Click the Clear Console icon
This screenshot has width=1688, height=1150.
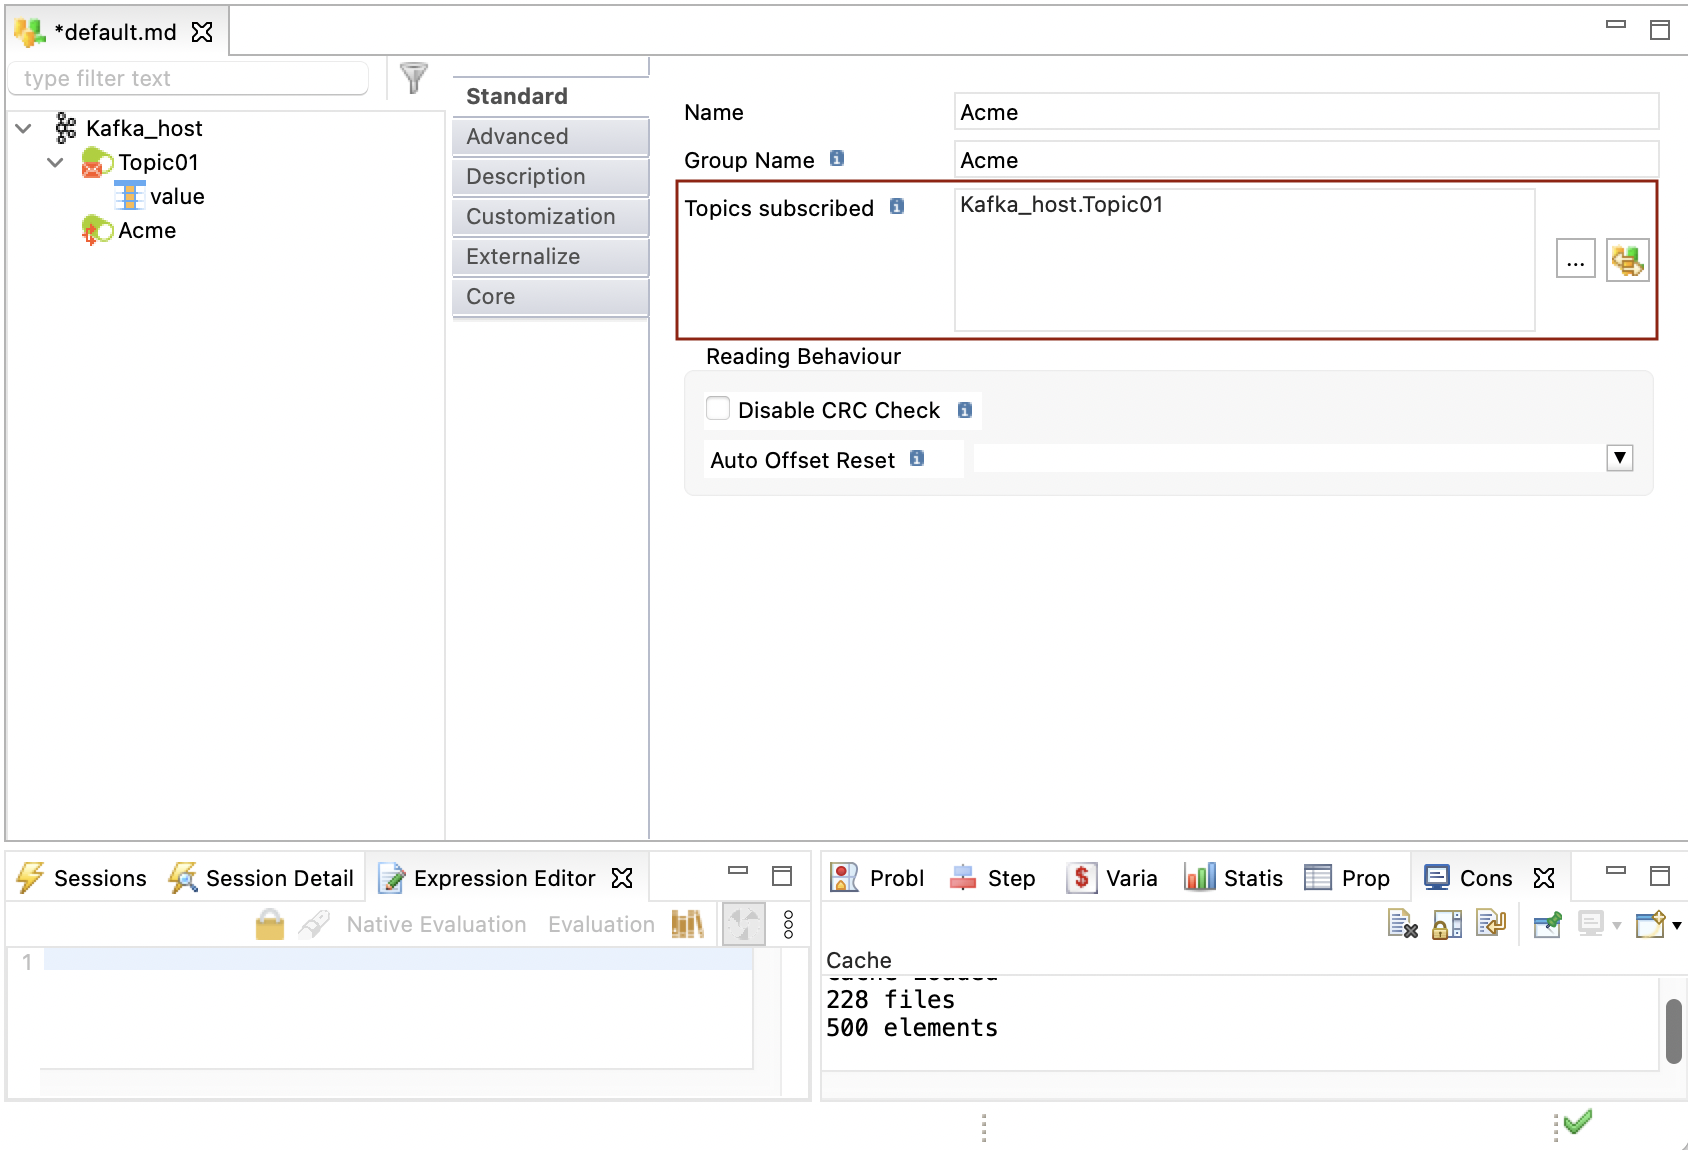[1402, 925]
